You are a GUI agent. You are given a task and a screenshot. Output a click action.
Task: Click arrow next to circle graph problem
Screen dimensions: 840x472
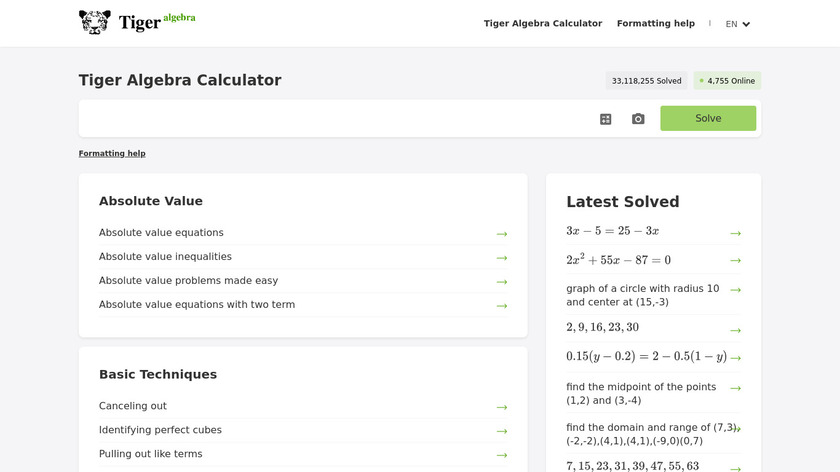[x=735, y=290]
